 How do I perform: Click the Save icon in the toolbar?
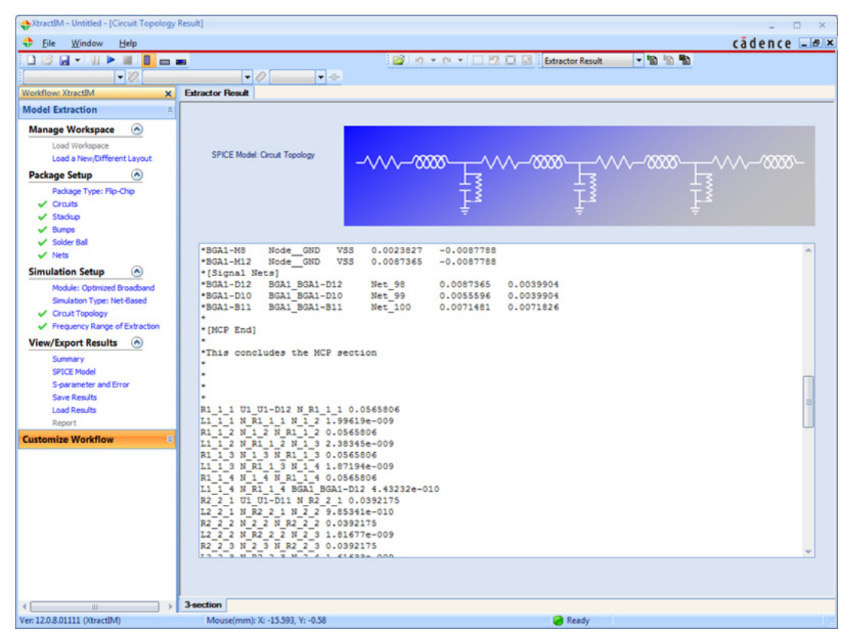click(x=63, y=61)
